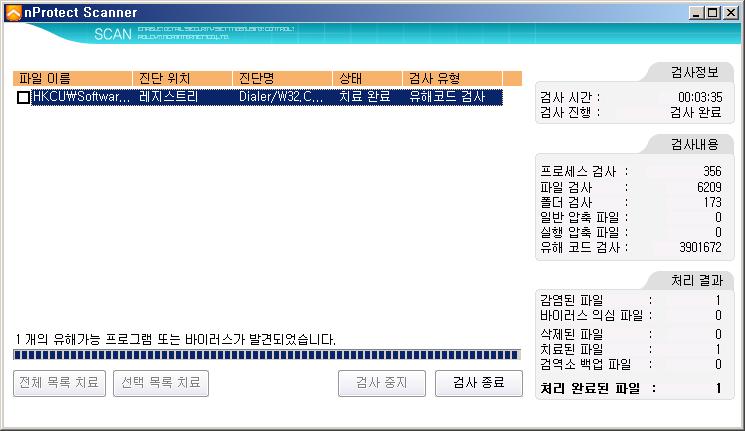Screen dimensions: 745x431
Task: Click the 파일 이름 column header
Action: (72, 78)
